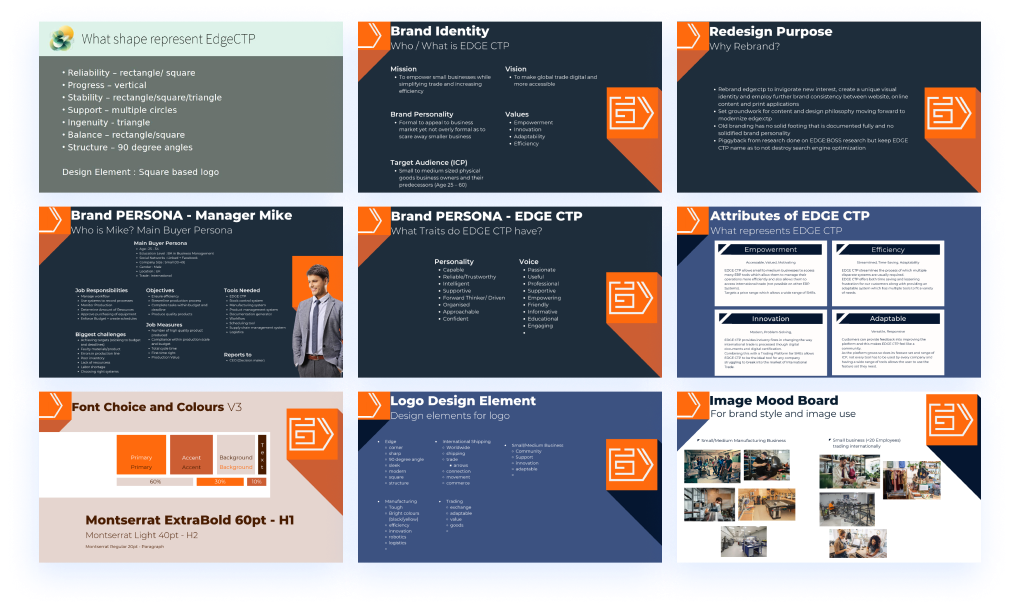Click the 'Attributes of EDGE CTP' heading
Screen dimensions: 1012x610
[790, 216]
